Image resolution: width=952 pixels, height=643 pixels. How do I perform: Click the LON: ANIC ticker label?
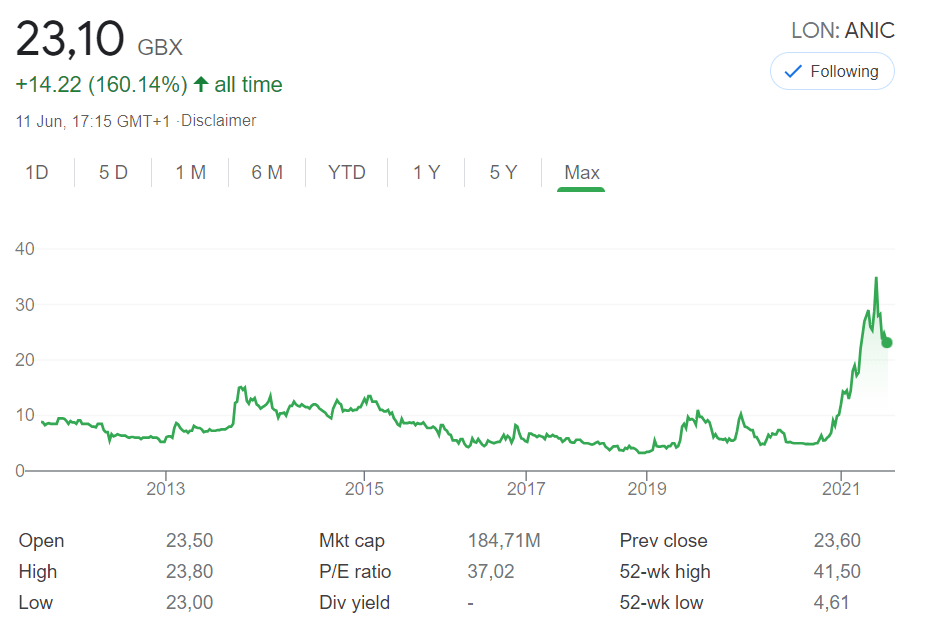(x=842, y=30)
